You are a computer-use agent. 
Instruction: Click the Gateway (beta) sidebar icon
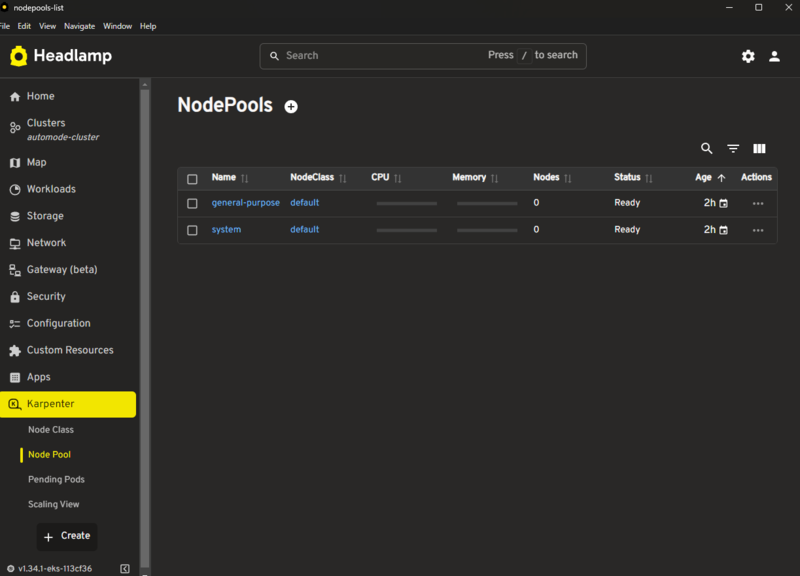coord(15,270)
